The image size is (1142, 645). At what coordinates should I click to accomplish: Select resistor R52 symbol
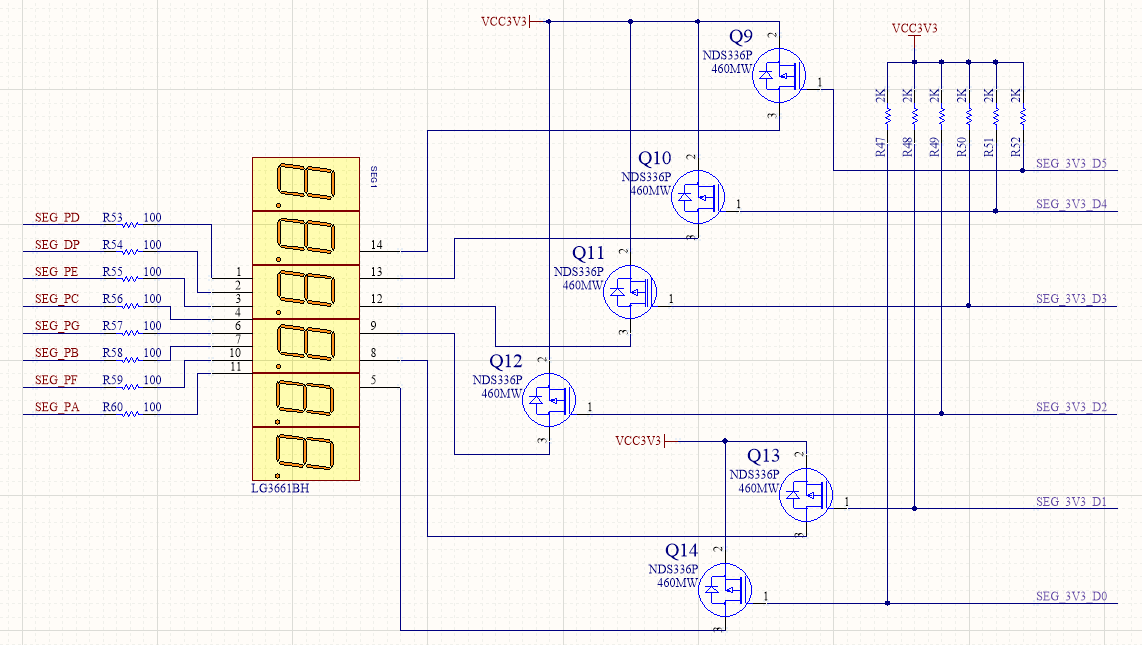(1023, 115)
